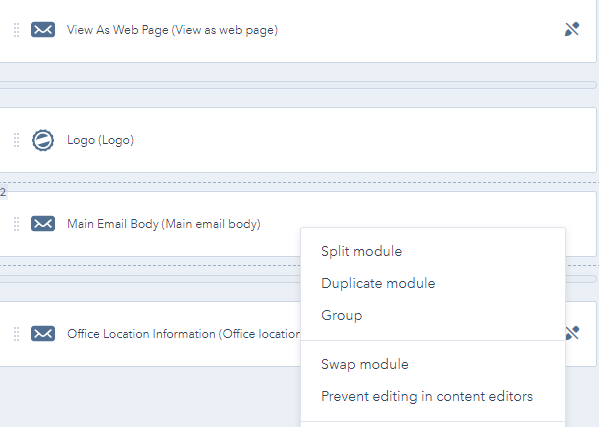Select the View As Web Page module label
Image resolution: width=599 pixels, height=427 pixels.
coord(172,30)
